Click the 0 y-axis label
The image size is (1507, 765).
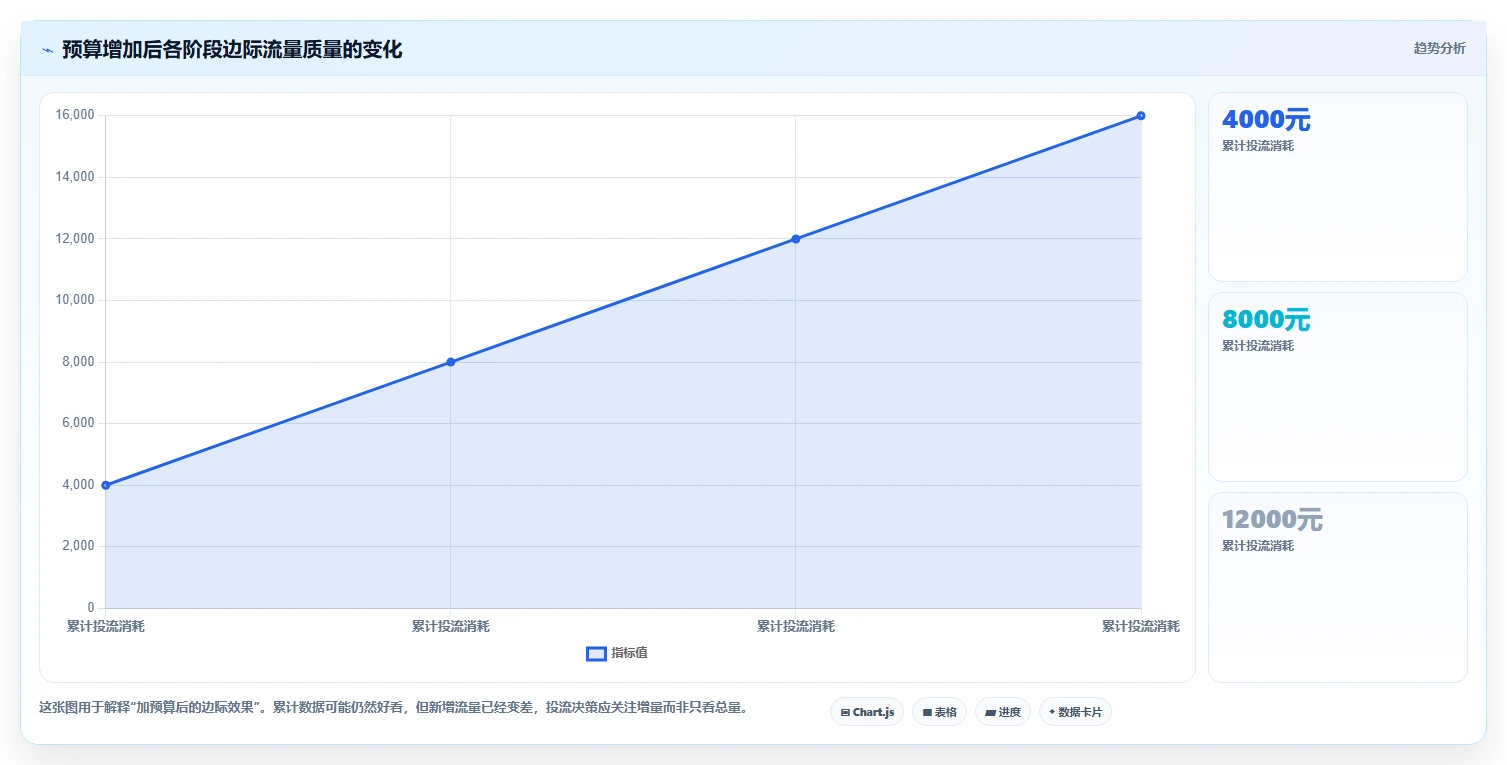tap(91, 608)
